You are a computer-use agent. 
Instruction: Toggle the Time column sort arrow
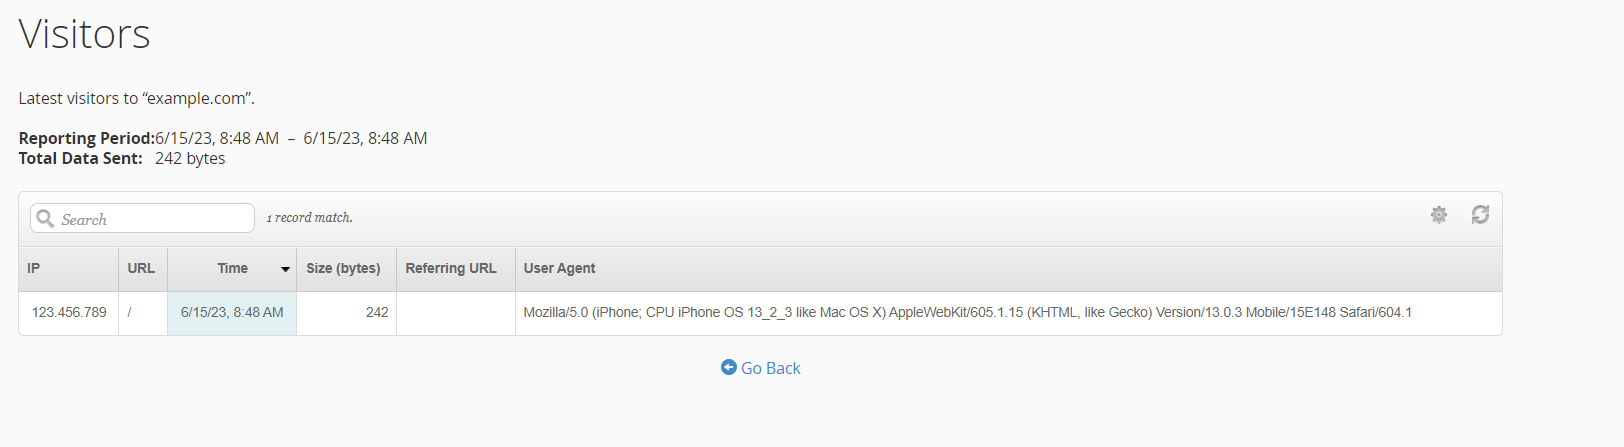285,269
